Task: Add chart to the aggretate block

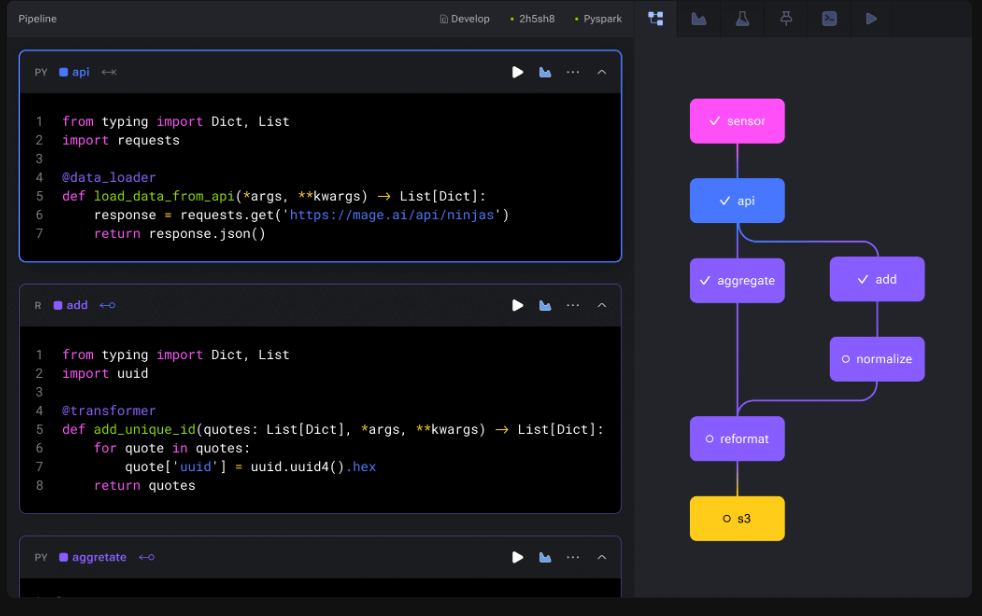Action: tap(545, 557)
